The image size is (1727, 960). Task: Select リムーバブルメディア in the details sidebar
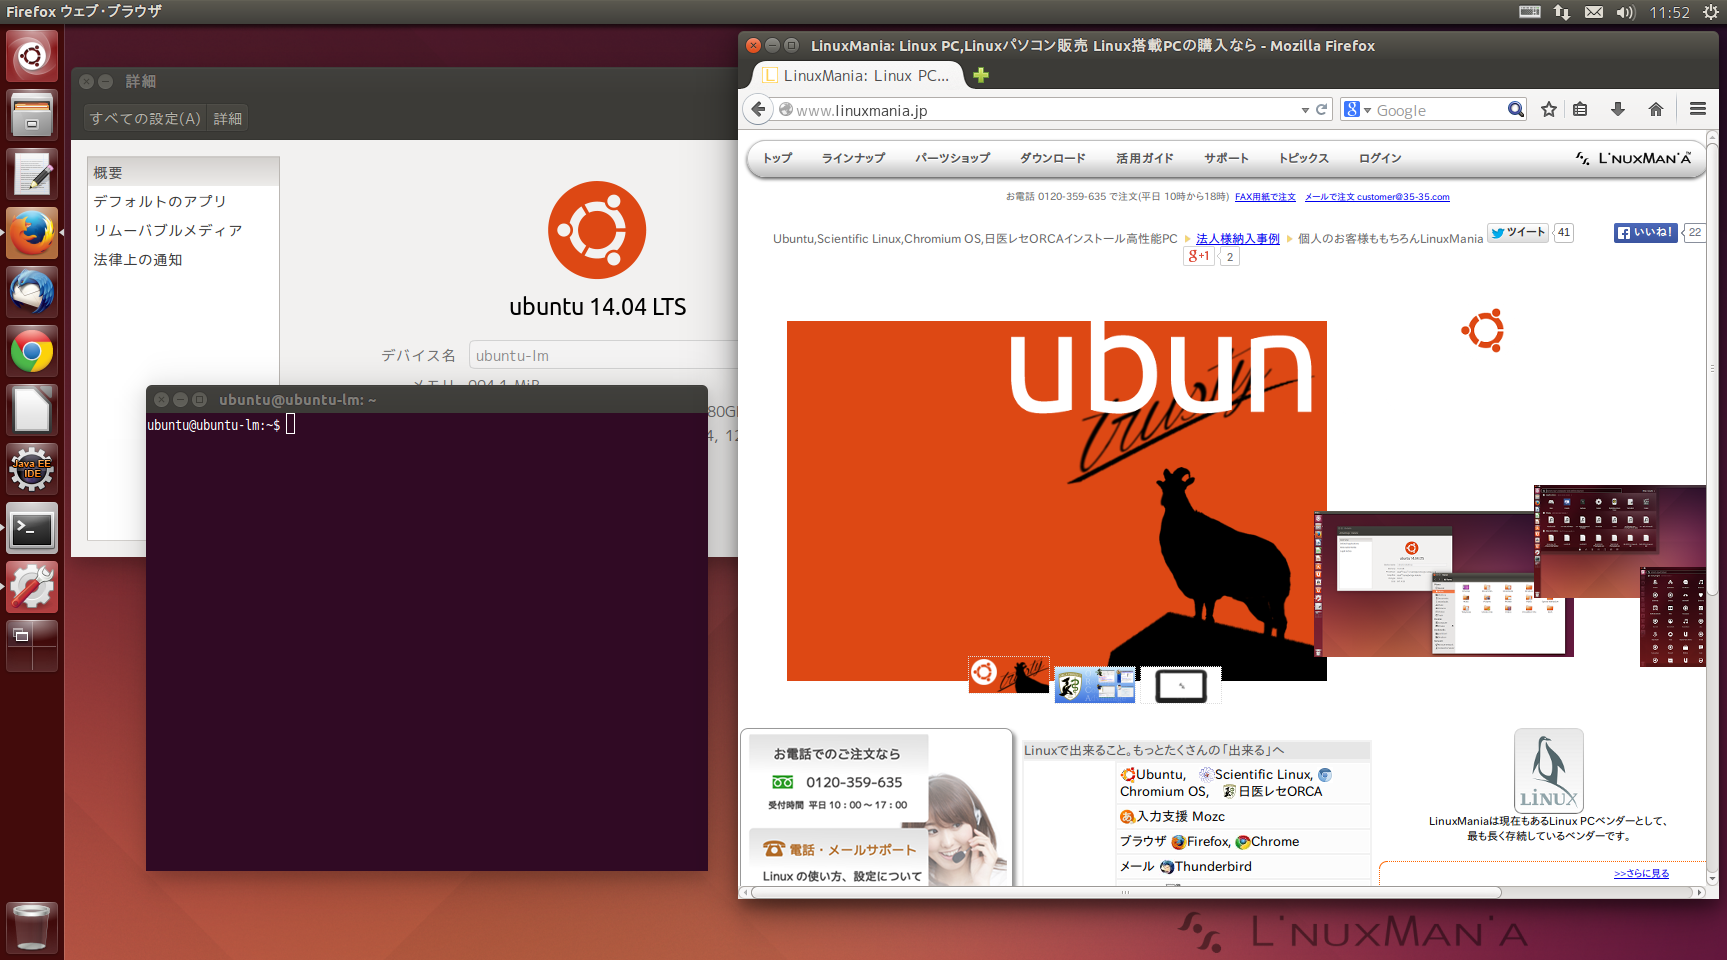click(183, 230)
